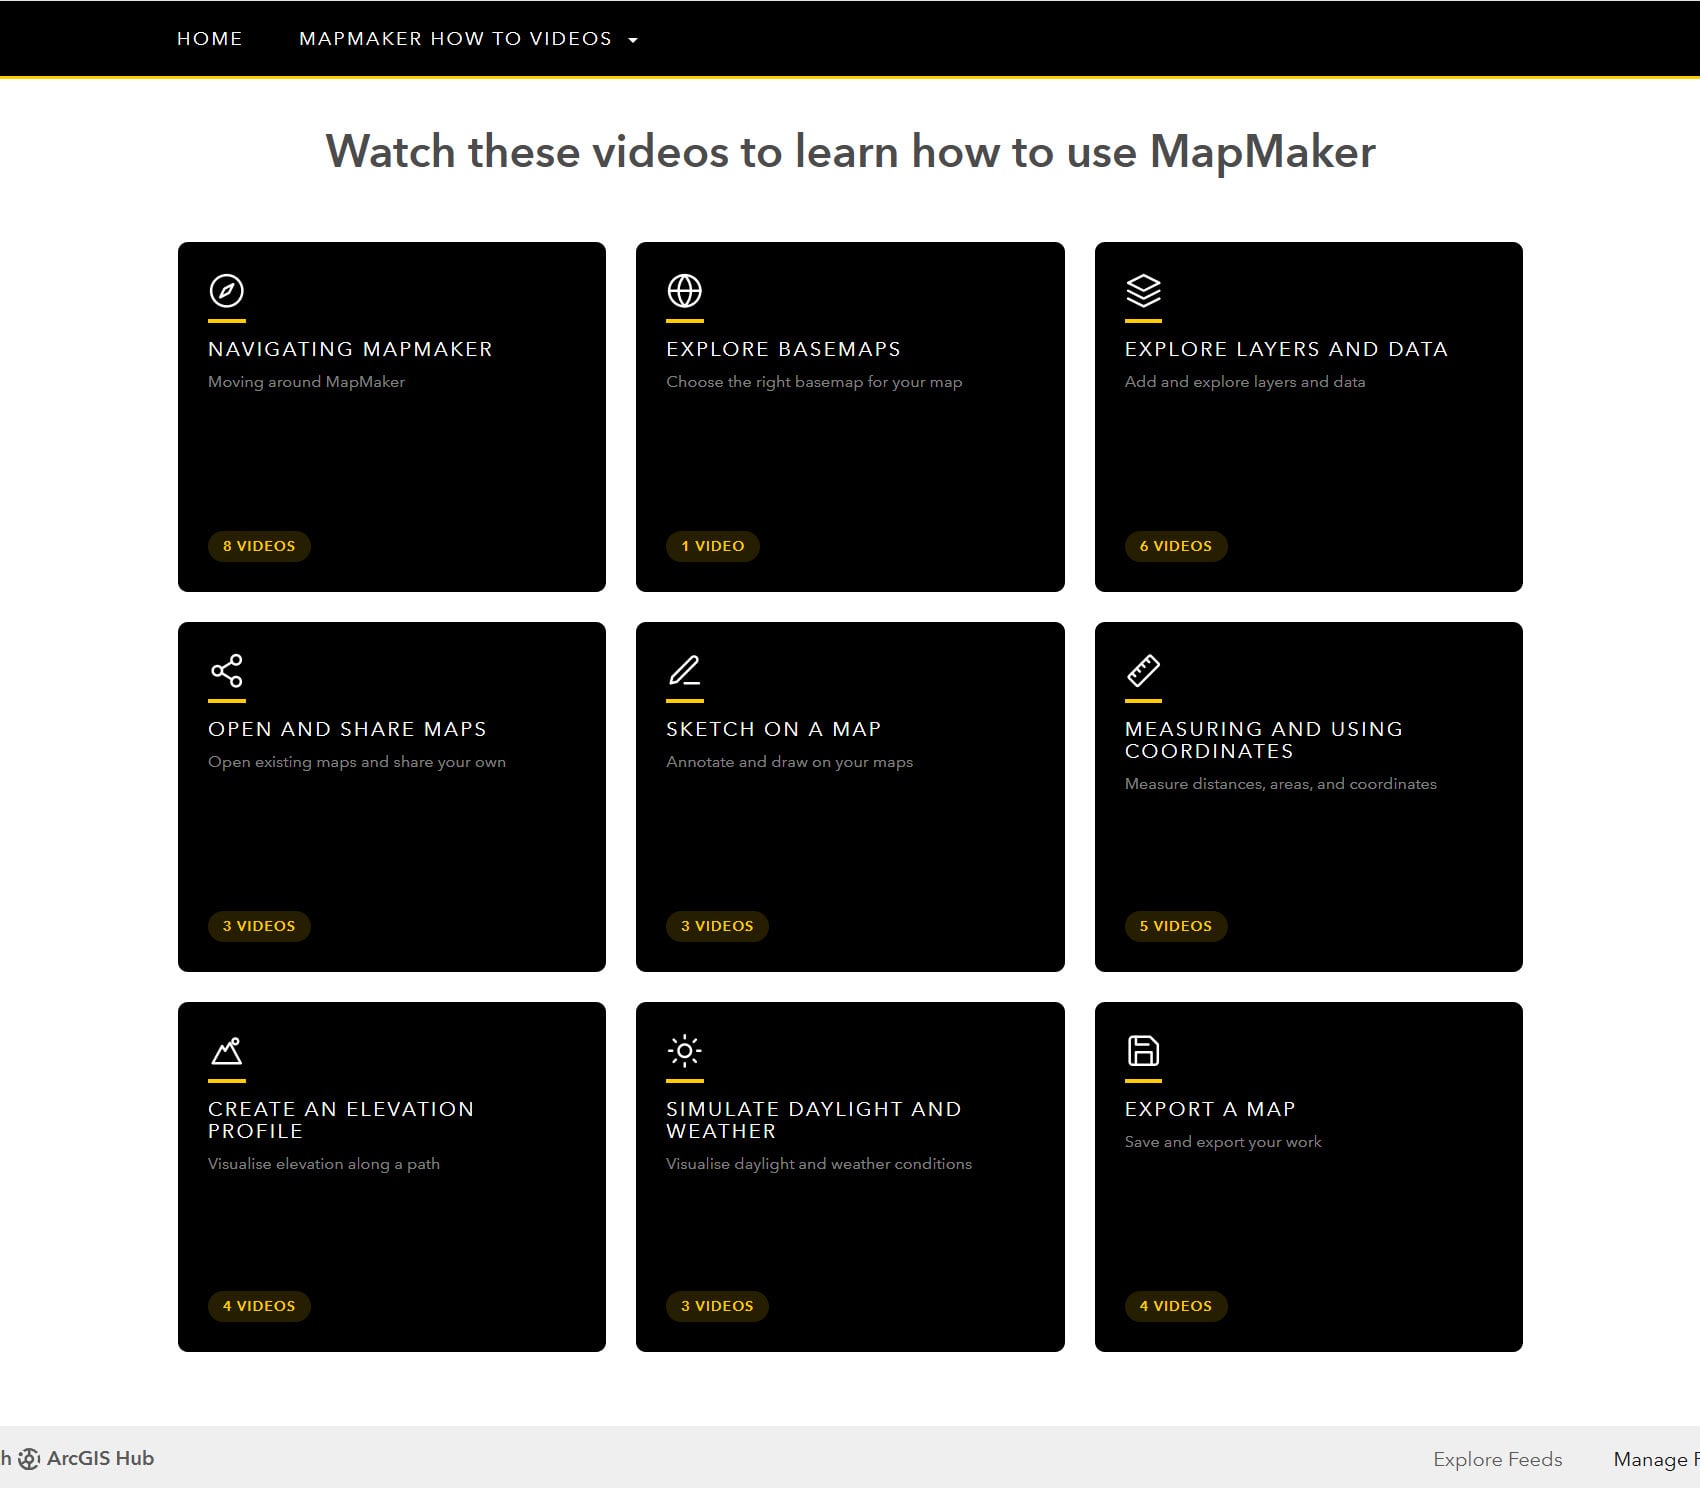1700x1488 pixels.
Task: Click 3 Videos badge under Simulate Daylight
Action: click(x=717, y=1306)
